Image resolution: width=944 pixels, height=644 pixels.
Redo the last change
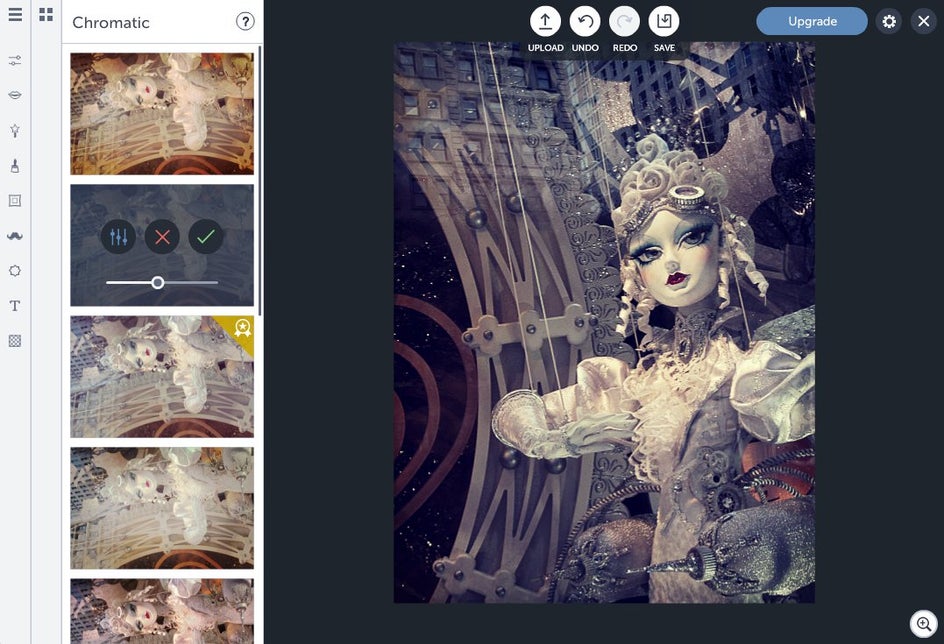(624, 22)
